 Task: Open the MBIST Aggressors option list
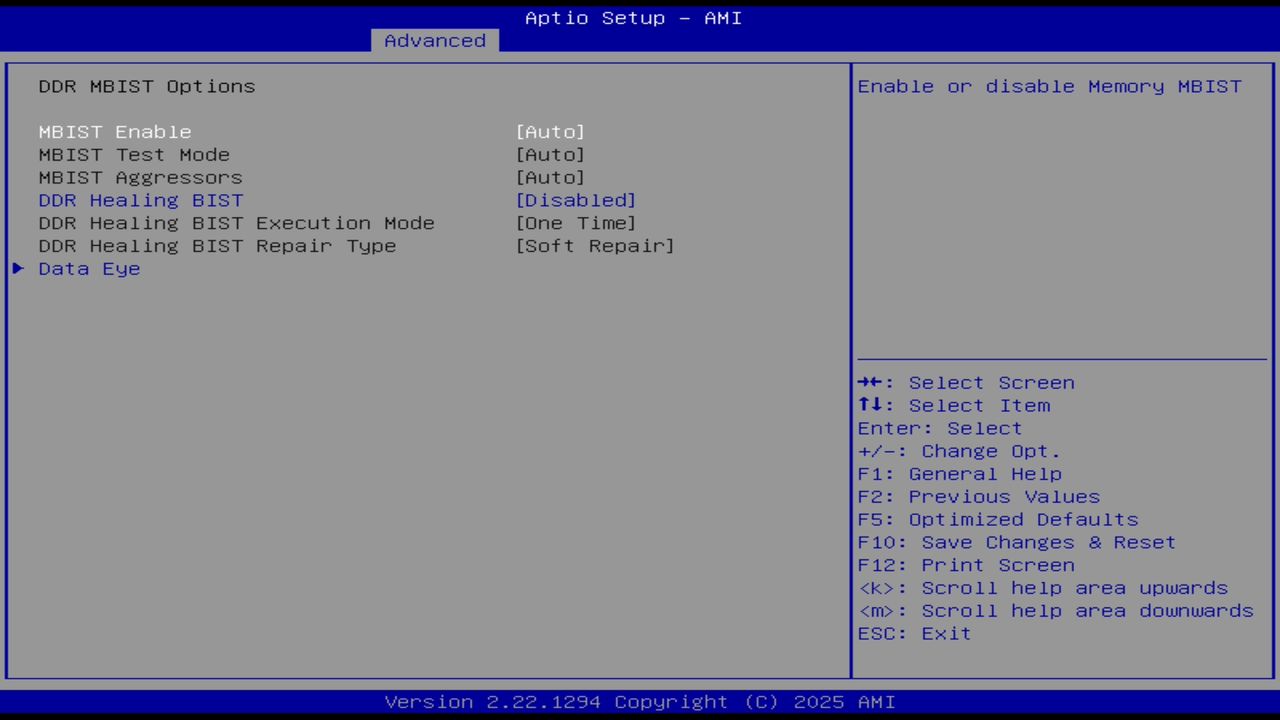(x=551, y=177)
